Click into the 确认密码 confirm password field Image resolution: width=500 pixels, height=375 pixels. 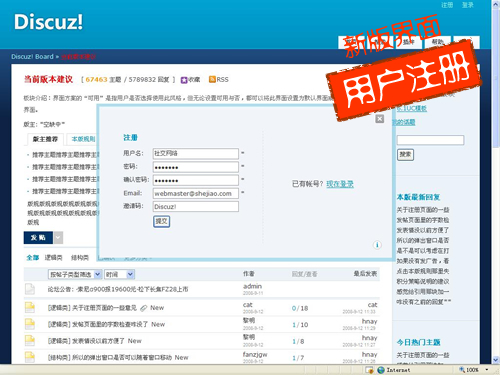196,180
